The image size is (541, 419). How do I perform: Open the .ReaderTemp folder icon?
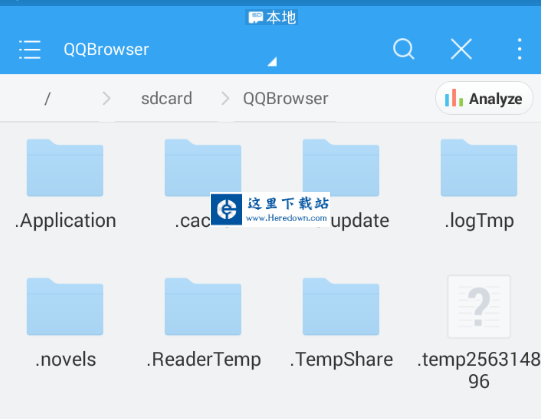(x=203, y=306)
